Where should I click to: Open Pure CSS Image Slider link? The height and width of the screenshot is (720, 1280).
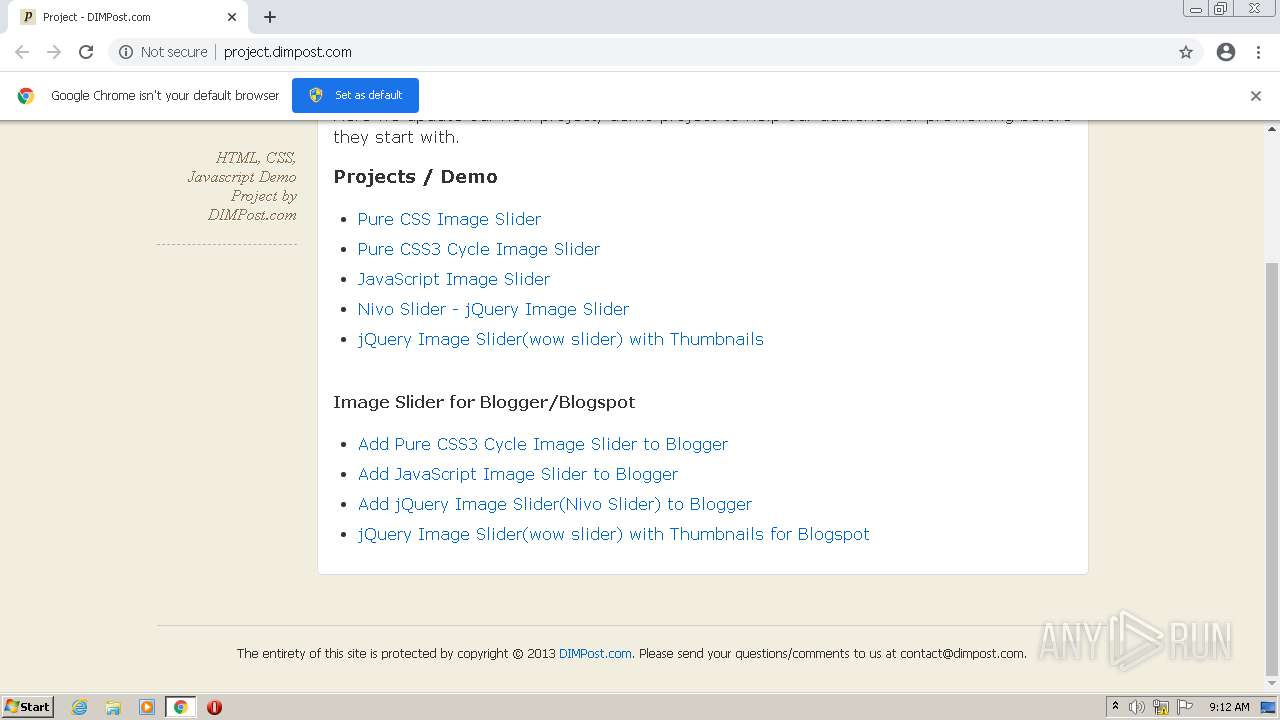pyautogui.click(x=449, y=219)
